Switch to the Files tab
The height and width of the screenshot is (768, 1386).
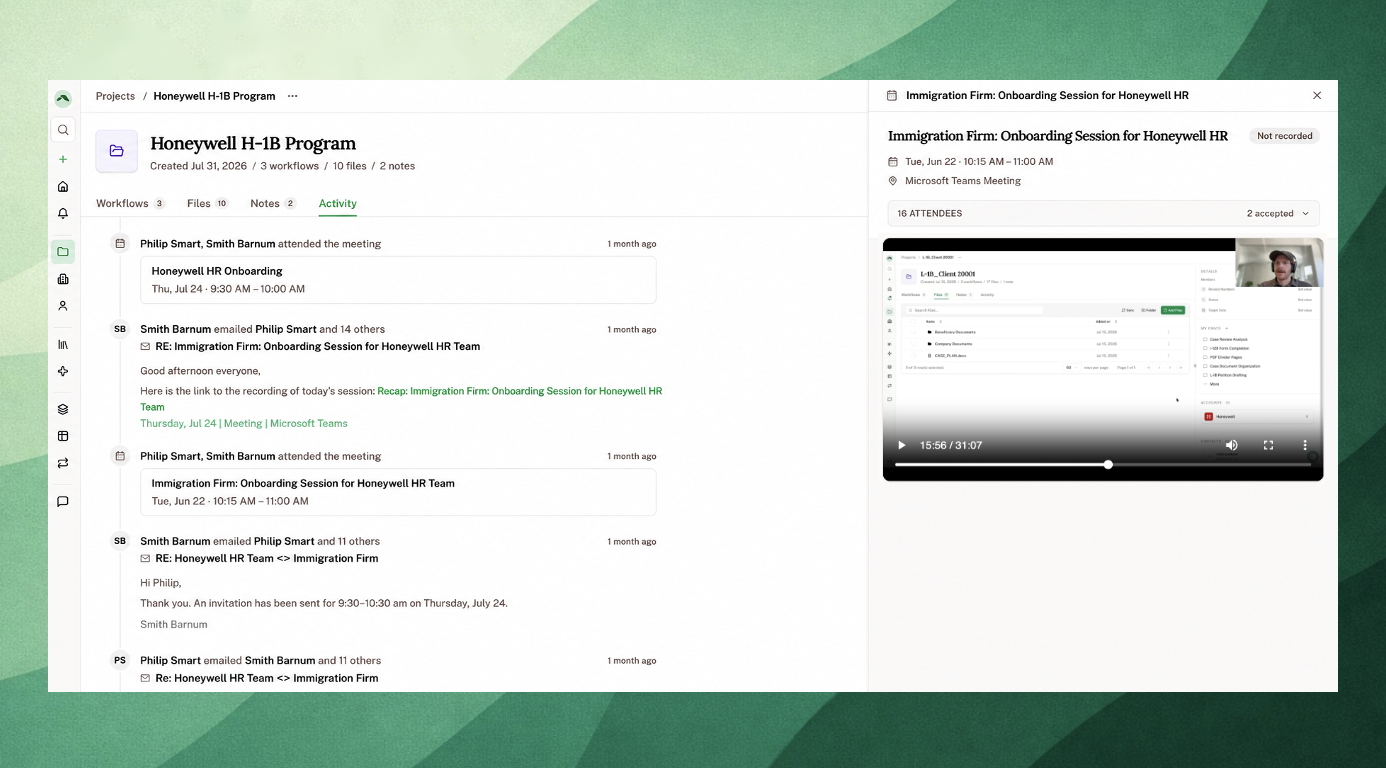point(208,203)
